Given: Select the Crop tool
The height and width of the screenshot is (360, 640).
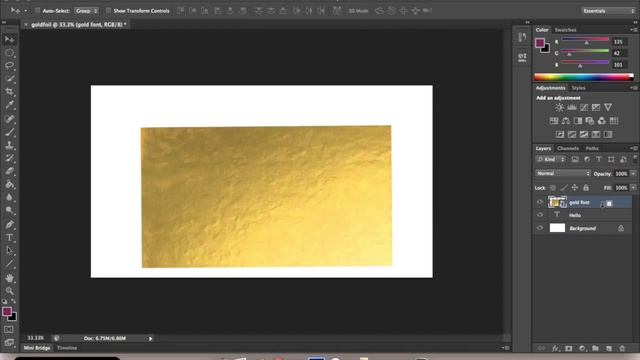Looking at the screenshot, I should [x=10, y=91].
